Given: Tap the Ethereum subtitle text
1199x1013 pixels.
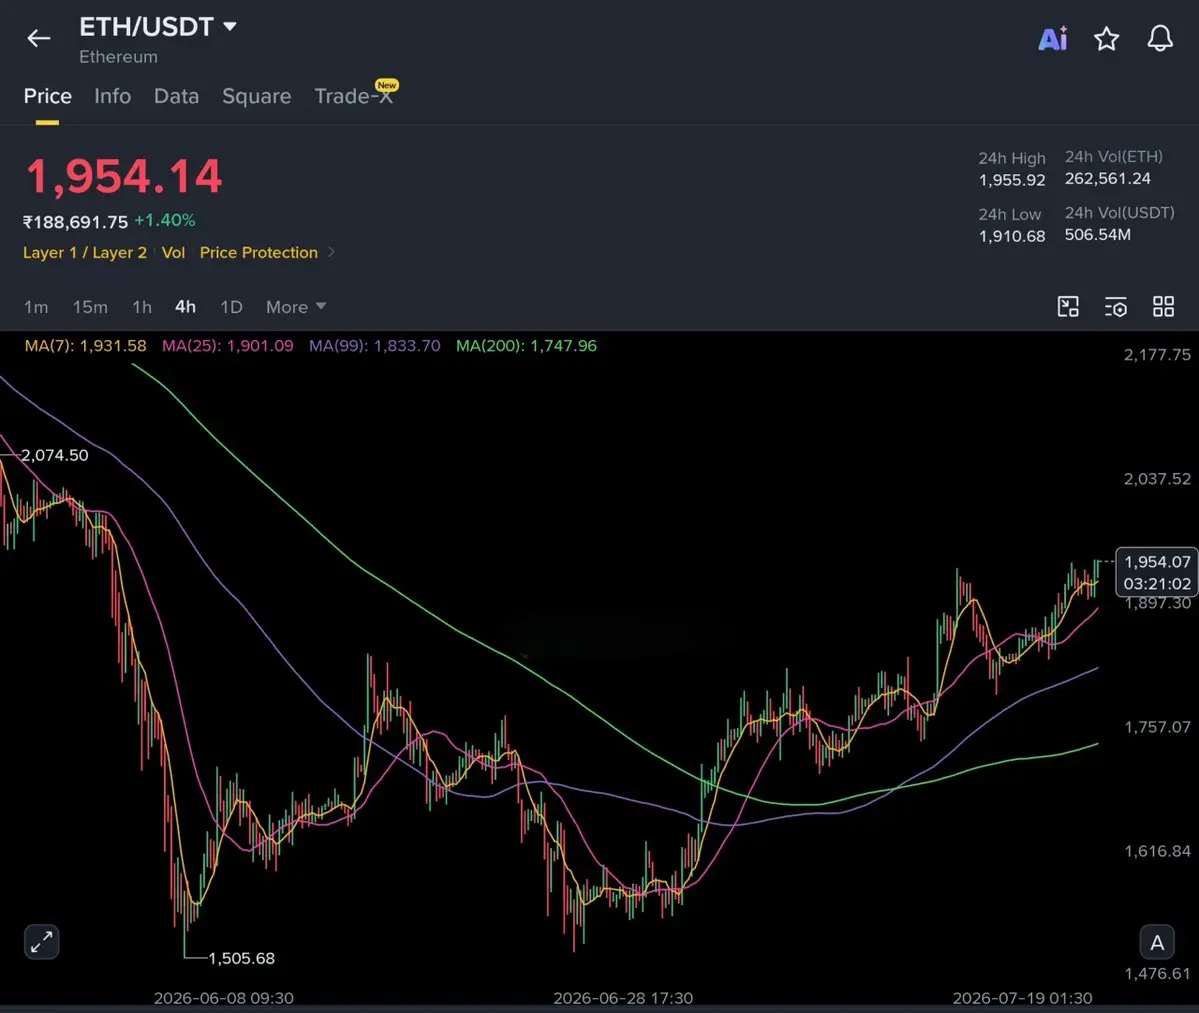Looking at the screenshot, I should [119, 57].
